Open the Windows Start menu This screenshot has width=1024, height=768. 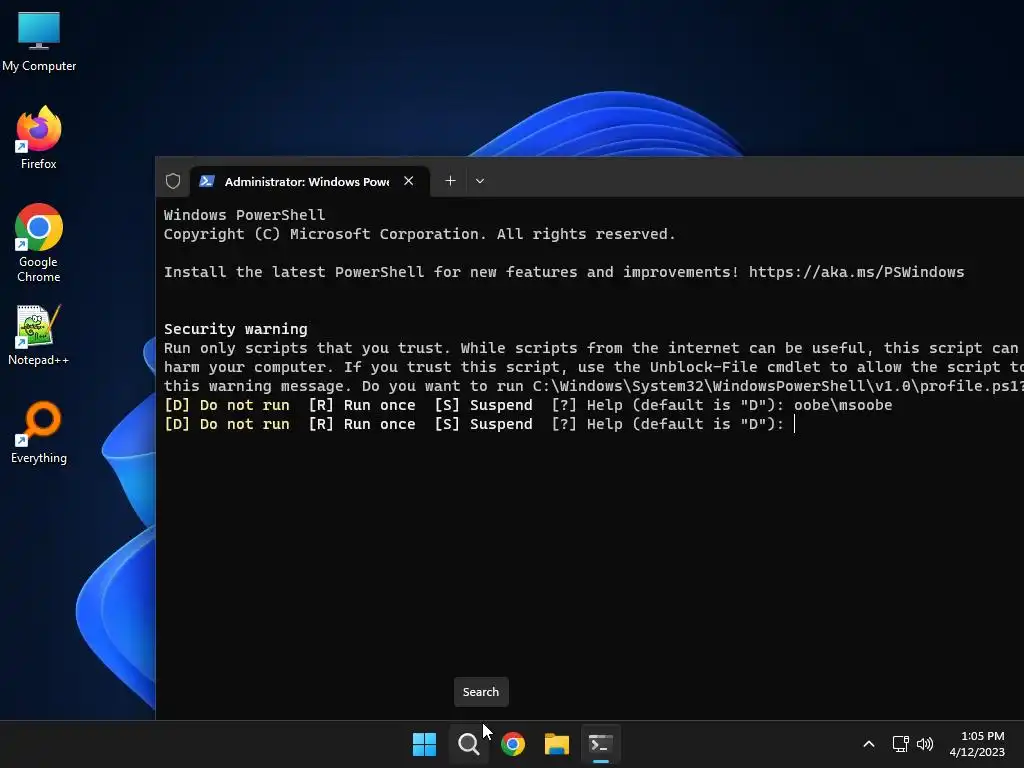(424, 744)
